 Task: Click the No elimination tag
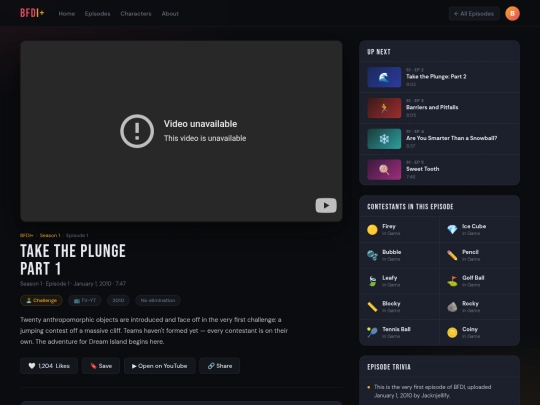pyautogui.click(x=158, y=300)
